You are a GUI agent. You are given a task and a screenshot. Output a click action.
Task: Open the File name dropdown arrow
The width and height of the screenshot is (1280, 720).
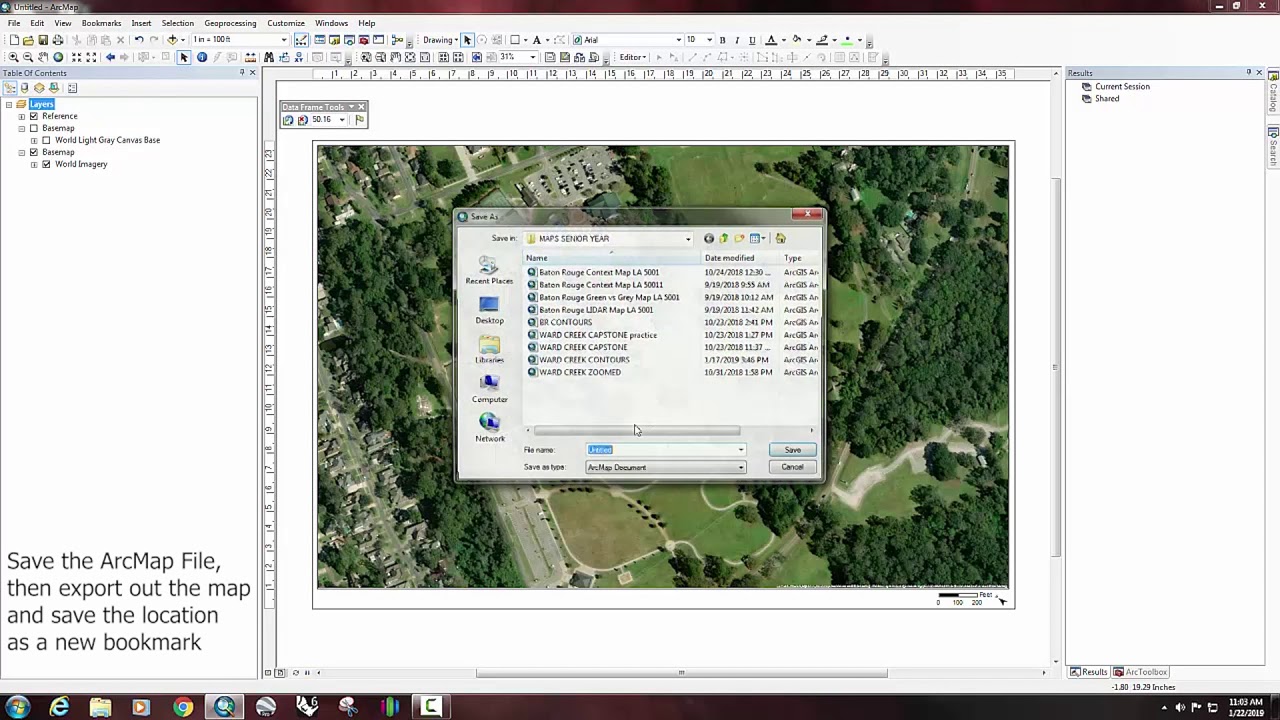tap(741, 450)
